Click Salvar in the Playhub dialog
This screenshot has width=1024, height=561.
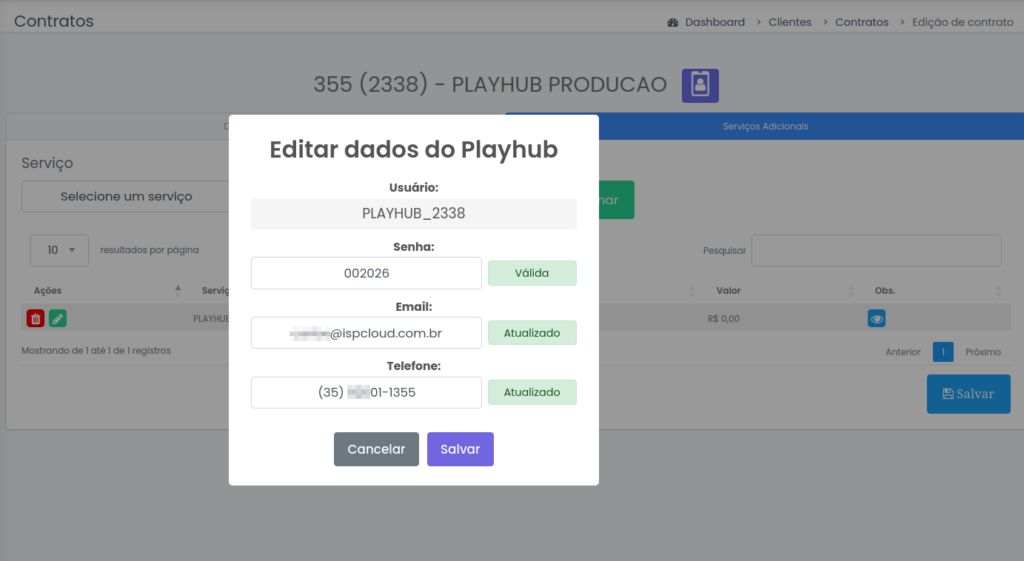tap(460, 449)
